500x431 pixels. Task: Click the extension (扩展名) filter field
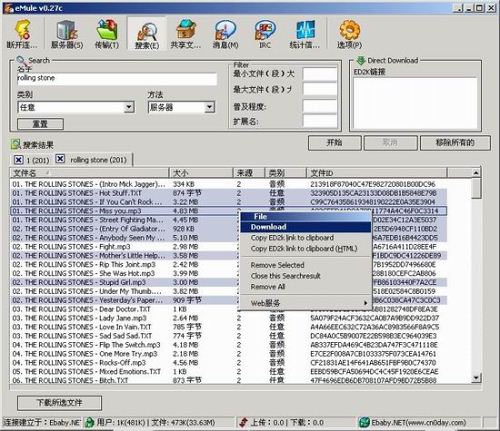(320, 121)
